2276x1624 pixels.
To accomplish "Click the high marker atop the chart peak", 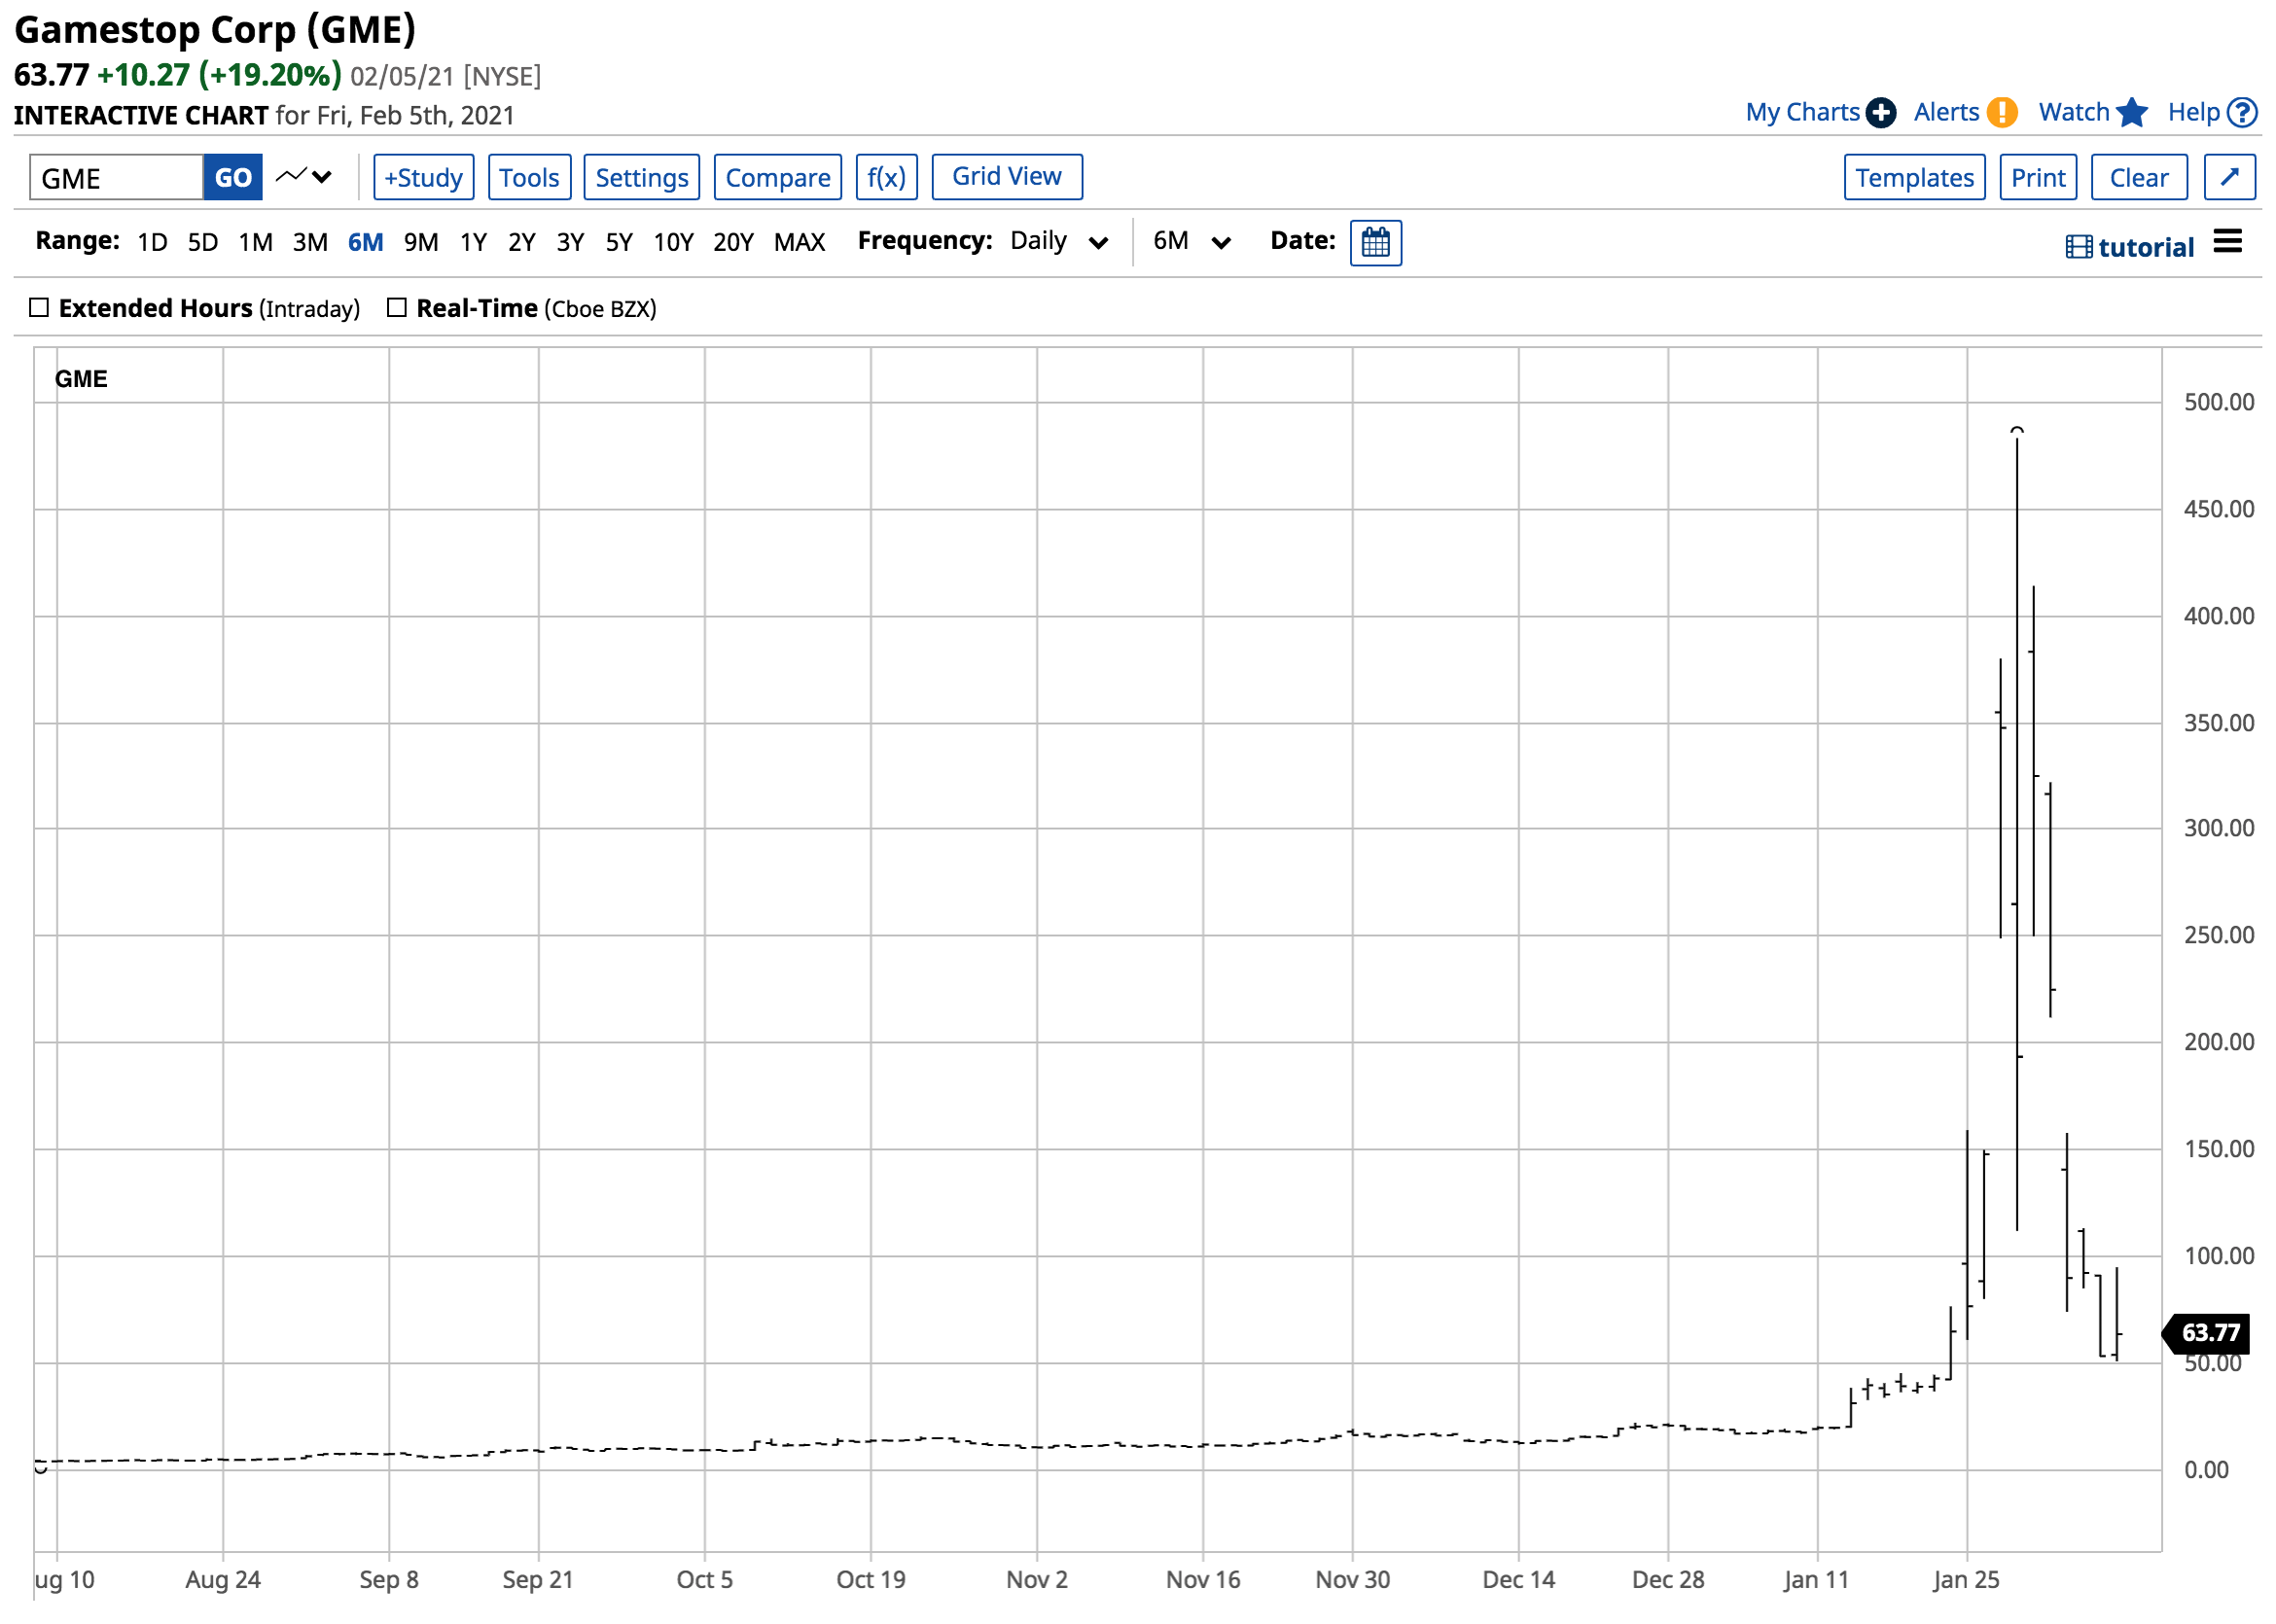I will 2016,430.
